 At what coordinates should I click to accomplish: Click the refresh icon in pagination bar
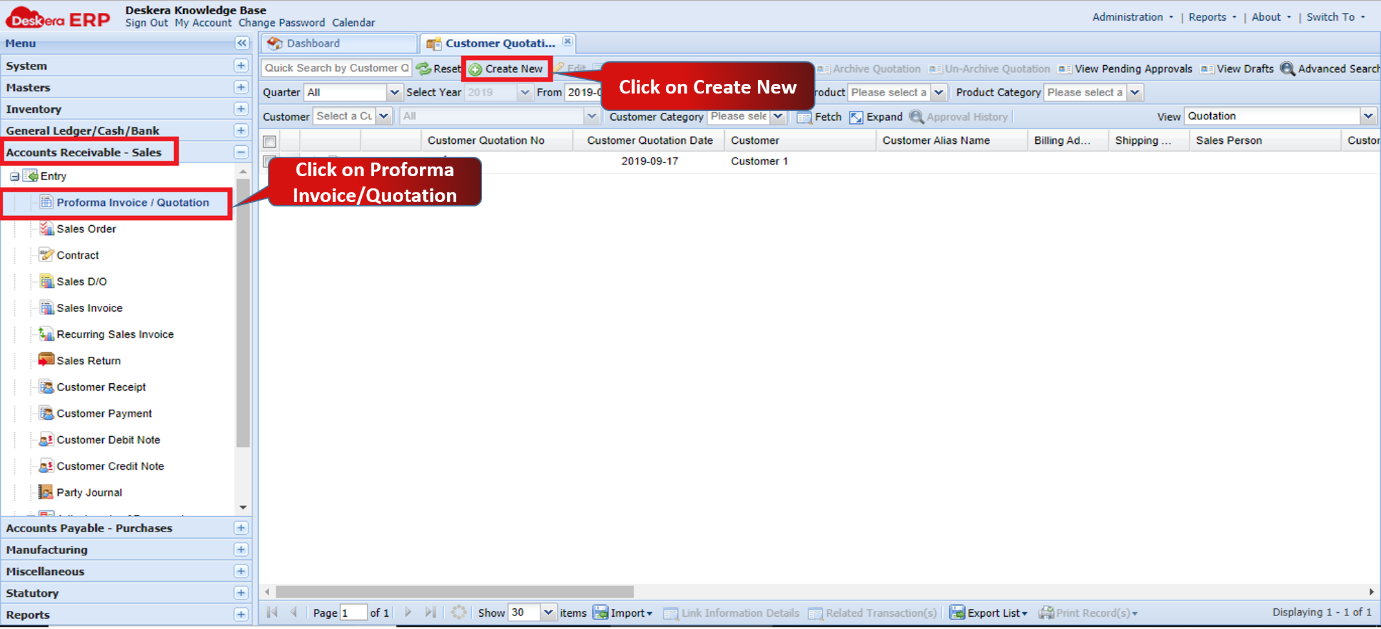(x=459, y=613)
